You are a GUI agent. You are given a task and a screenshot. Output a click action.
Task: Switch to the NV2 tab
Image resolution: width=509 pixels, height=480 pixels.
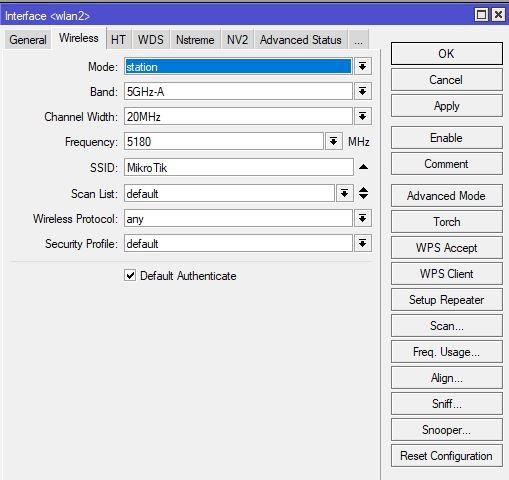237,40
